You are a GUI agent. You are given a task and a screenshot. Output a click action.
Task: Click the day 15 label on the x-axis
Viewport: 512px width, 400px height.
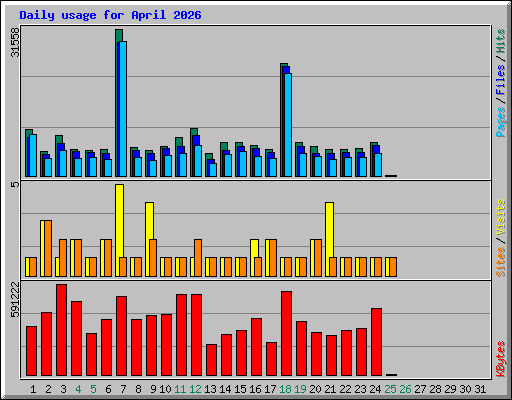click(240, 389)
